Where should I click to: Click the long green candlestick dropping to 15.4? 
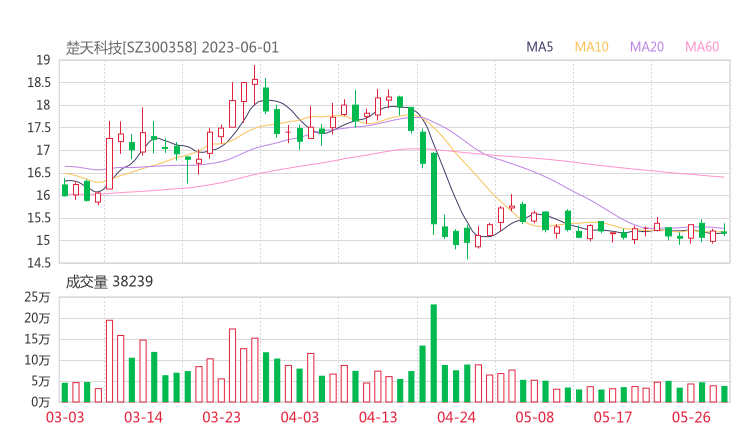(x=434, y=188)
